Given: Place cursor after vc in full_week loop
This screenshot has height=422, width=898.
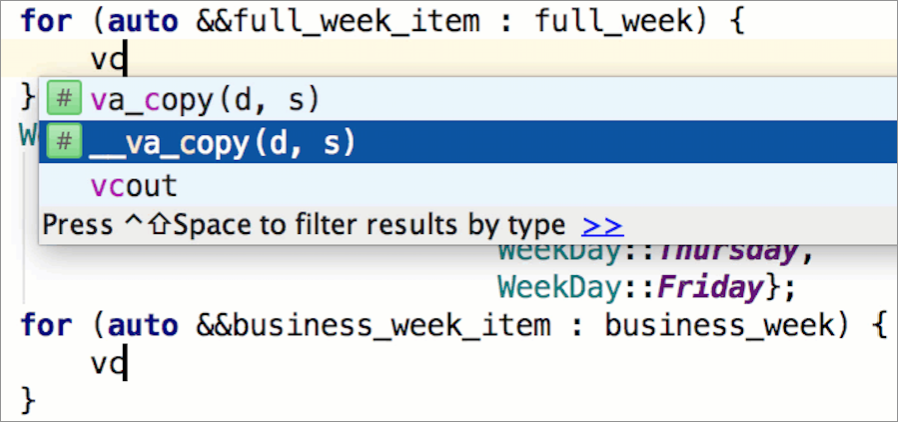Looking at the screenshot, I should [x=126, y=60].
